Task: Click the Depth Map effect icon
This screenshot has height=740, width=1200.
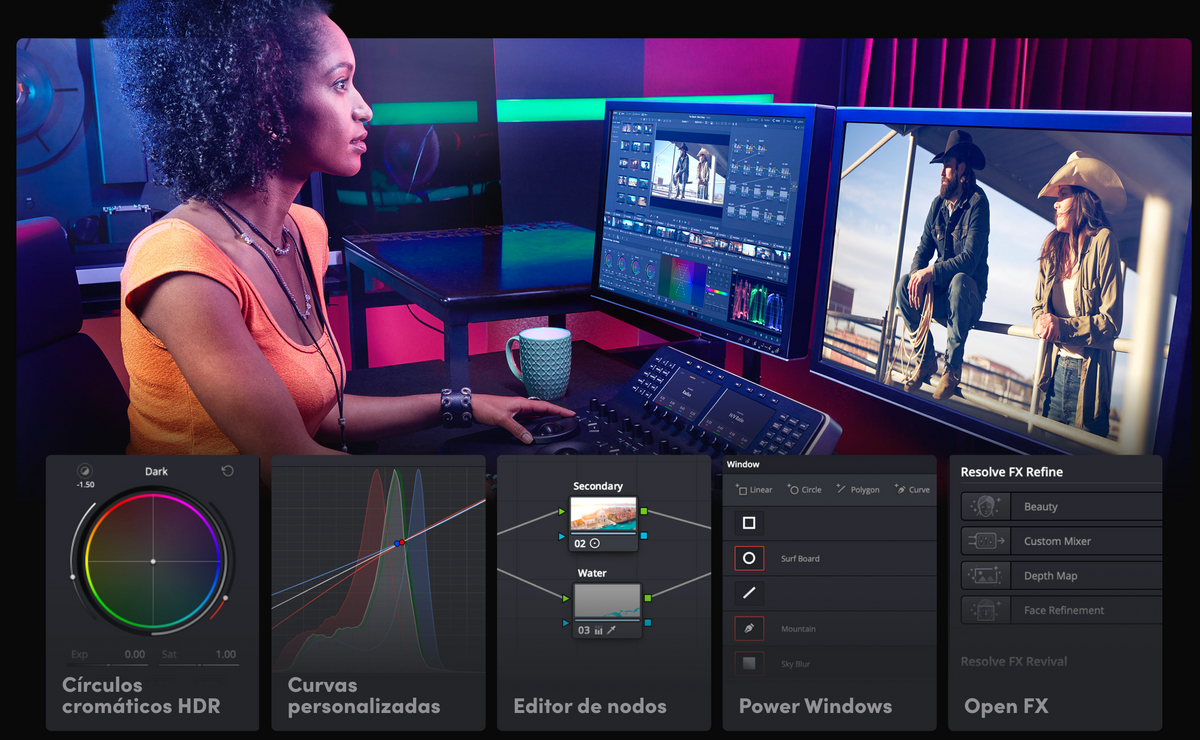Action: pos(985,576)
